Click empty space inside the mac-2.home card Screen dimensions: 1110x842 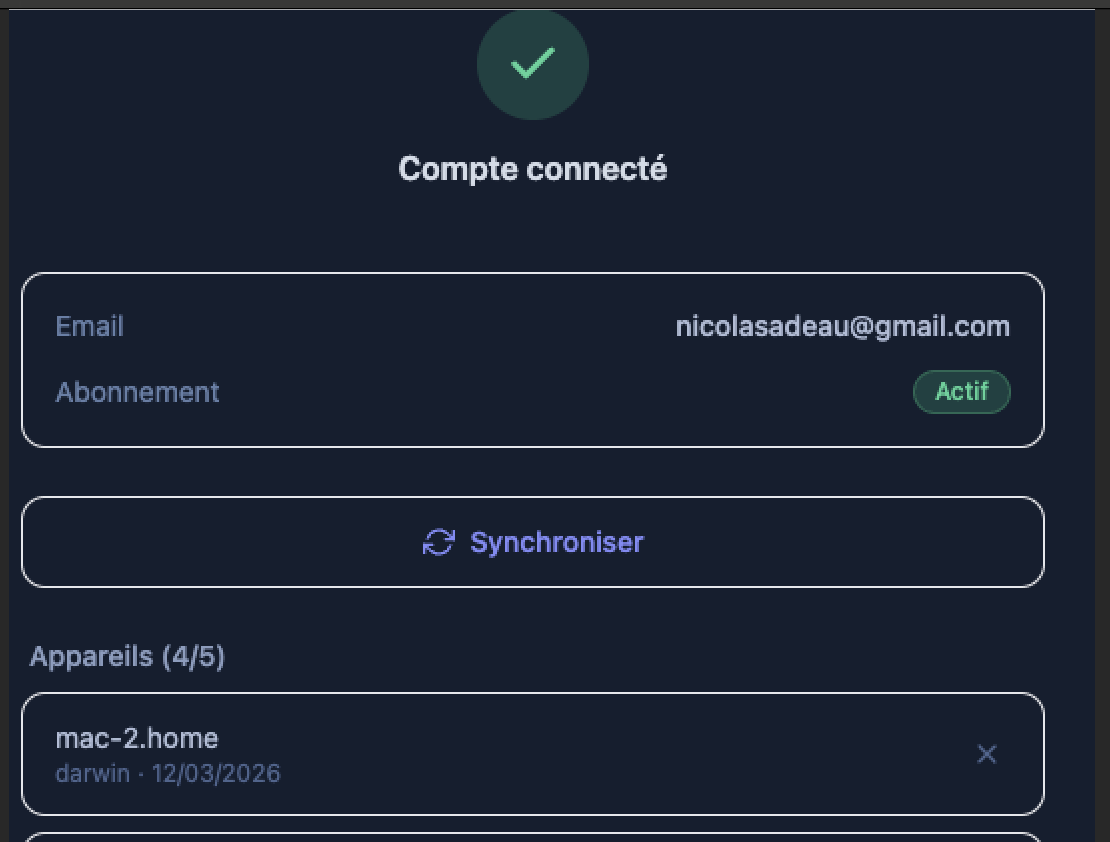[600, 754]
